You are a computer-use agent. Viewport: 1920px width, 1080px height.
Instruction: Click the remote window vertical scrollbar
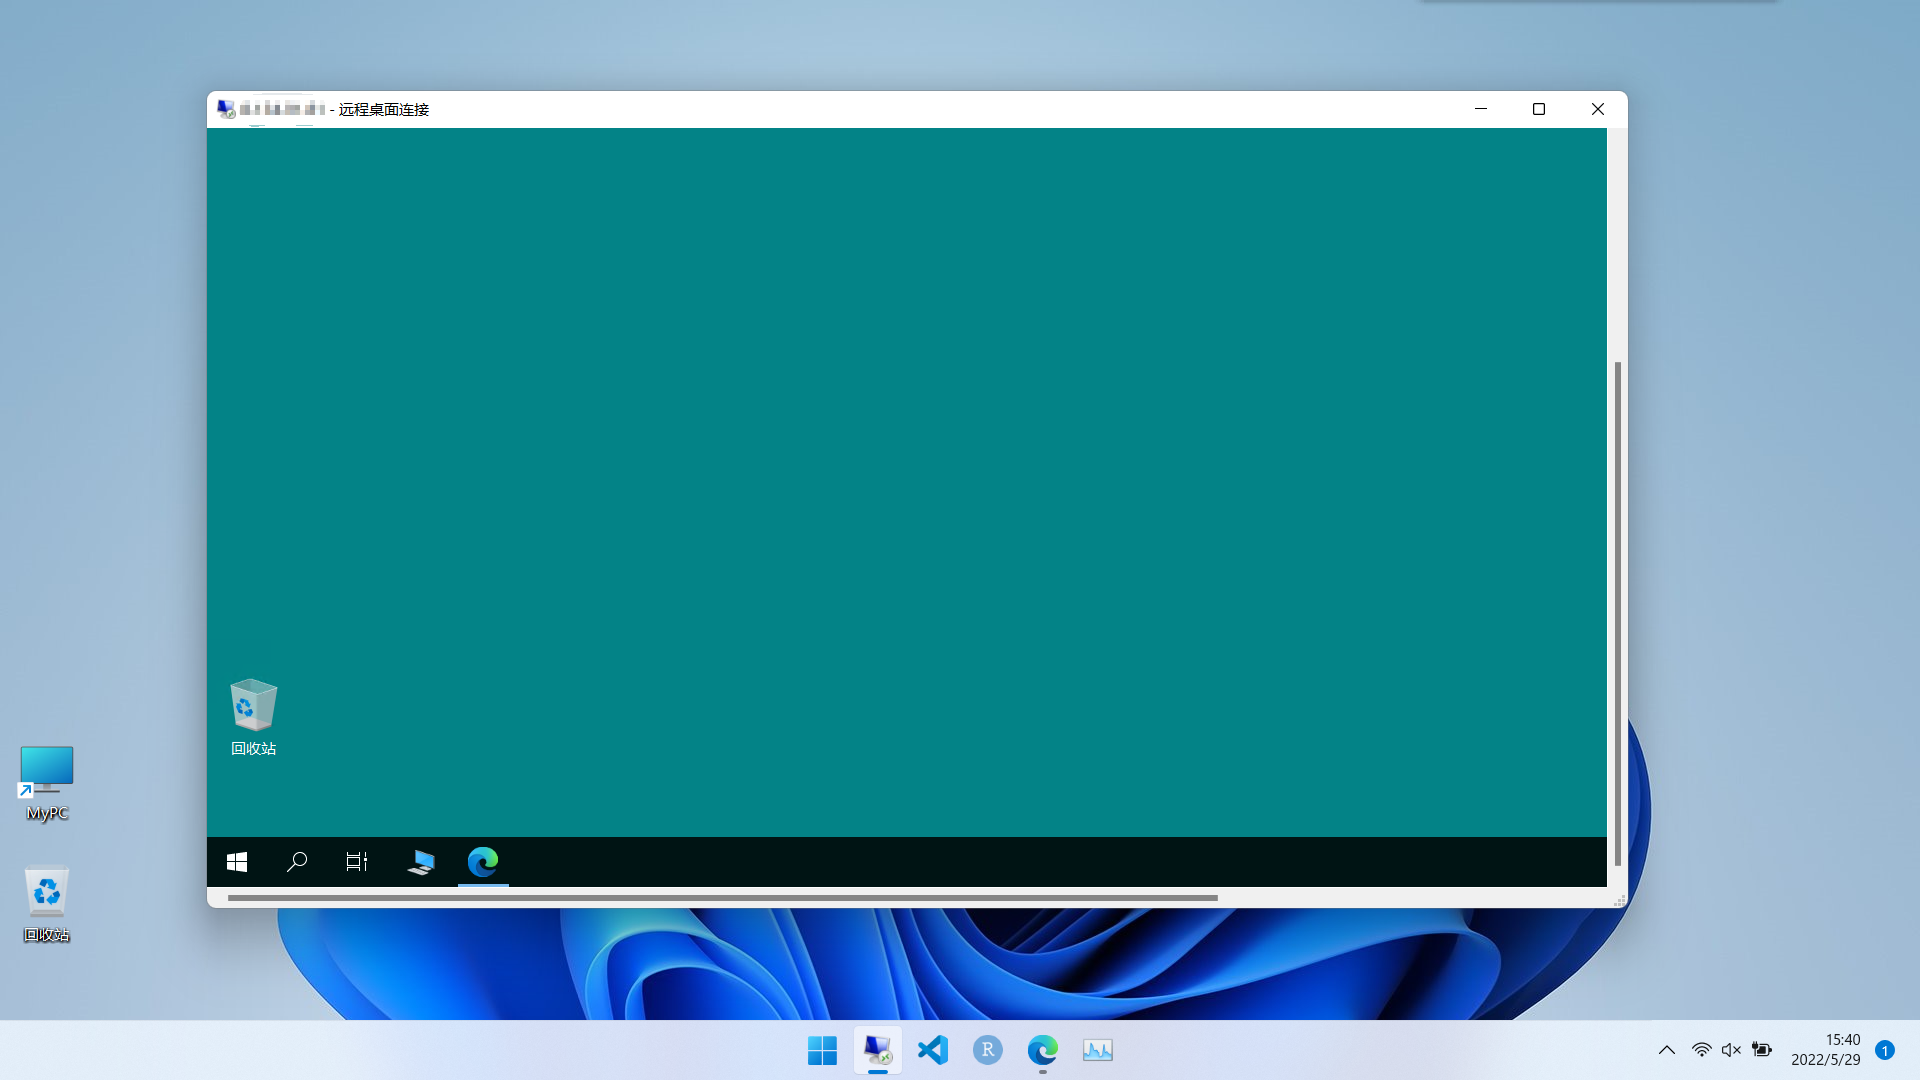[1618, 612]
